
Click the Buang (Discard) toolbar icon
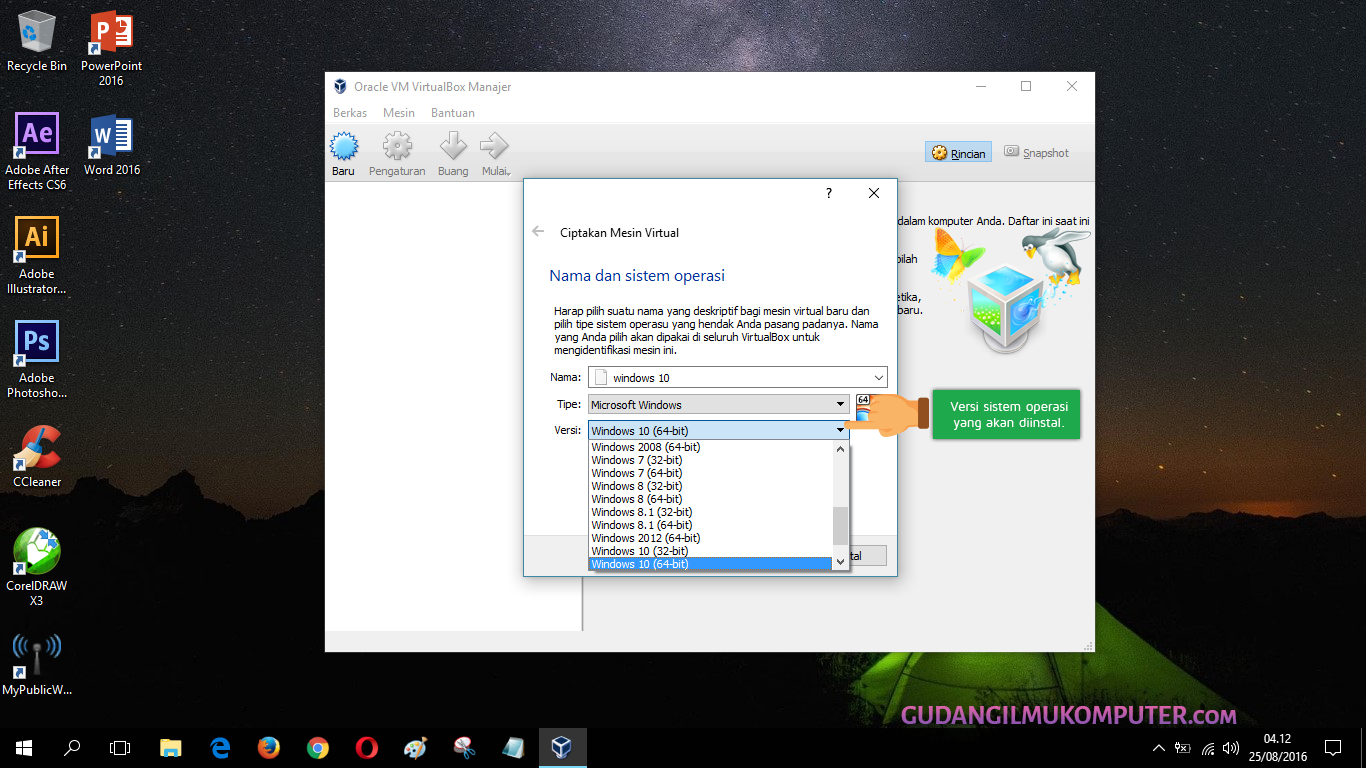tap(453, 155)
